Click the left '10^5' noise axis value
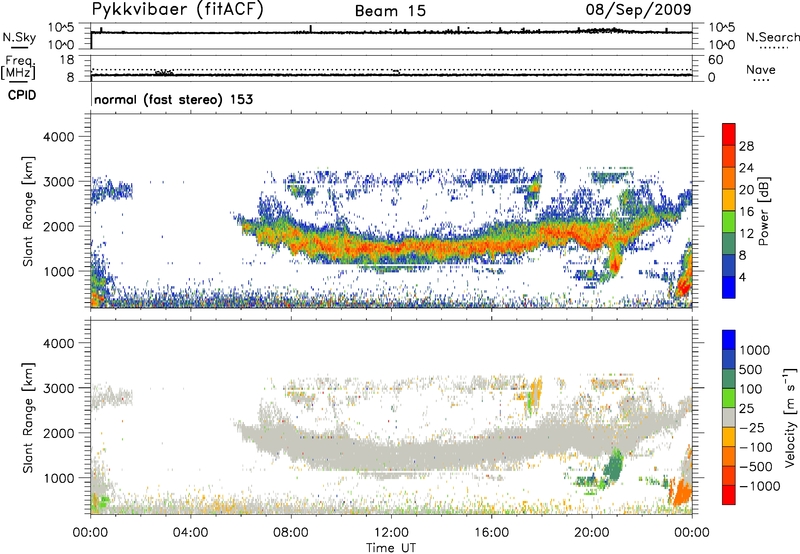The image size is (800, 554). click(x=61, y=28)
